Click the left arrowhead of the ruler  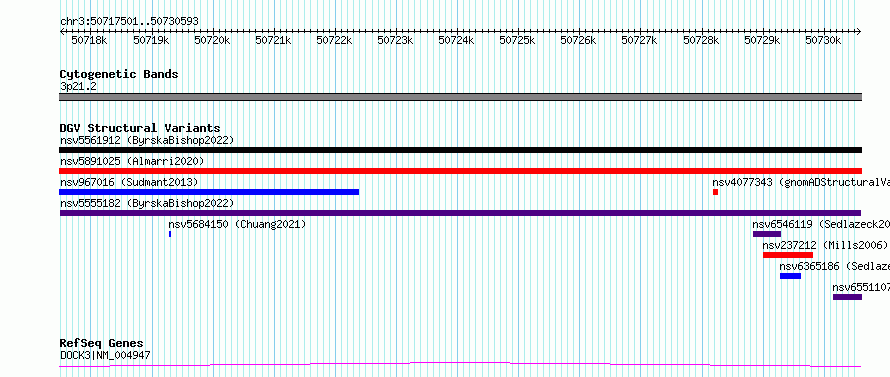[62, 32]
